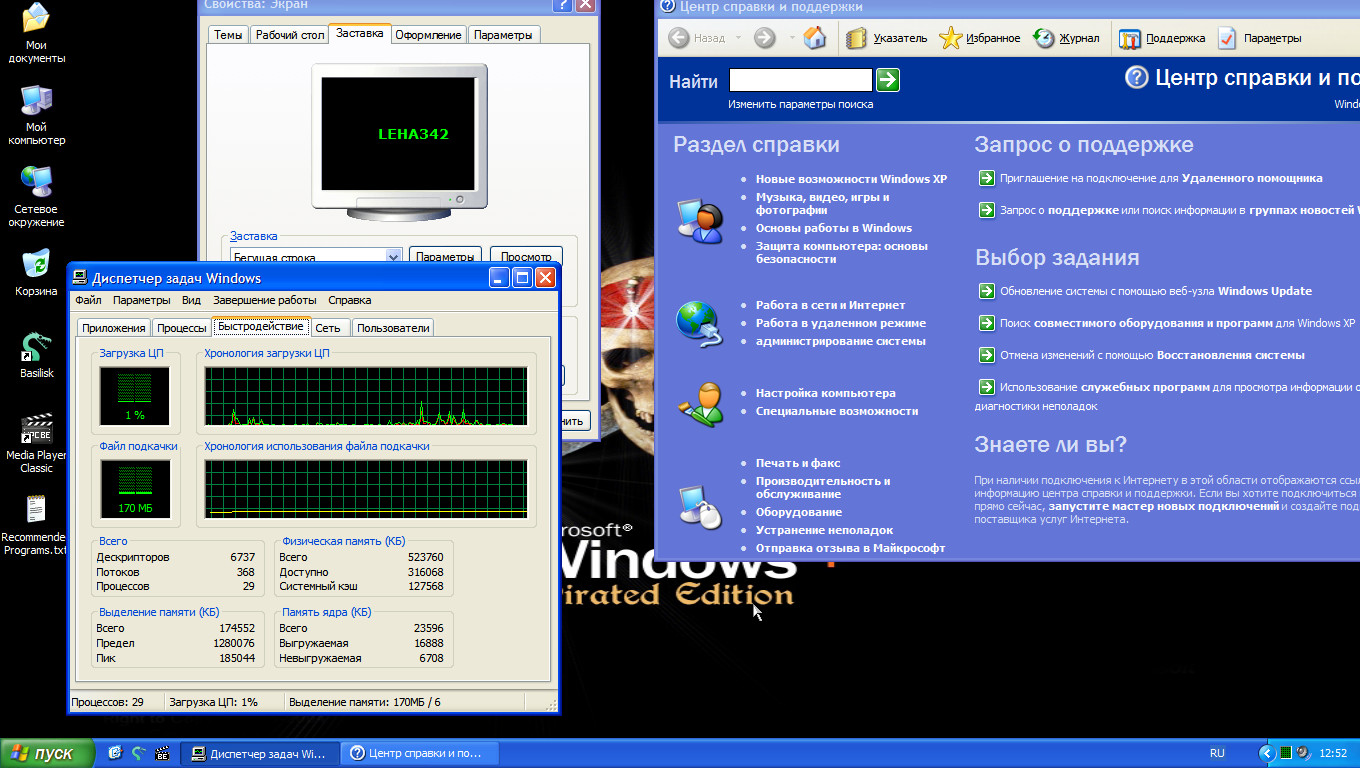1360x768 pixels.
Task: Open the Работа в сети и Интернет topic
Action: [830, 305]
